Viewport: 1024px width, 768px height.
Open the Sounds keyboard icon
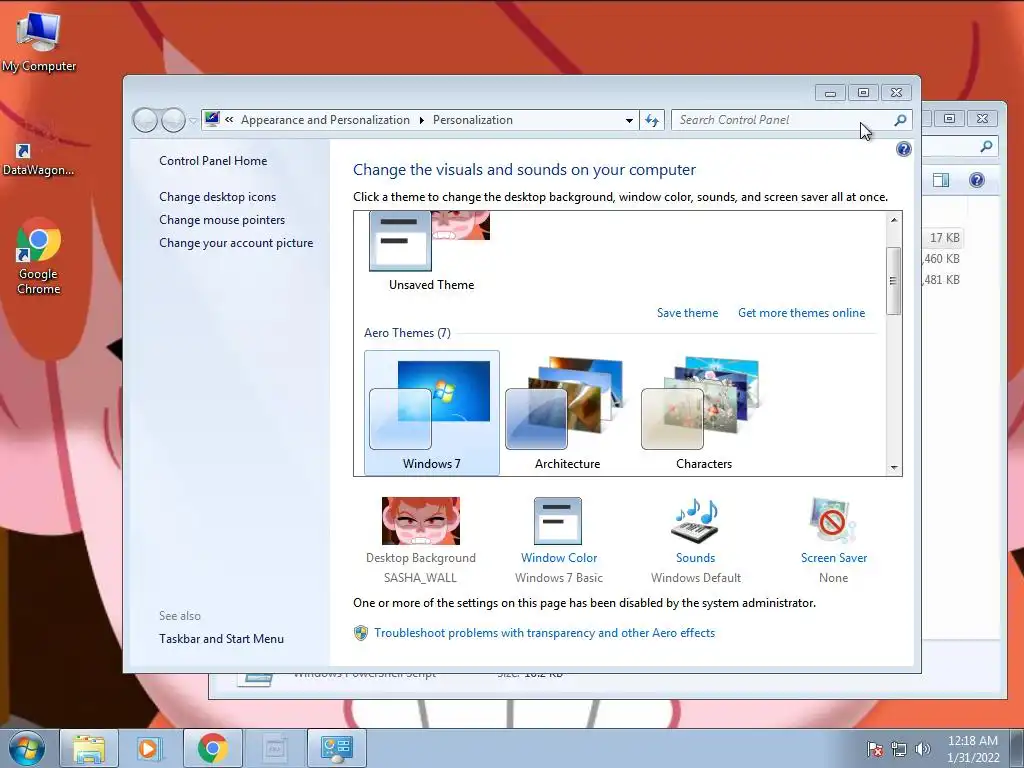[695, 520]
